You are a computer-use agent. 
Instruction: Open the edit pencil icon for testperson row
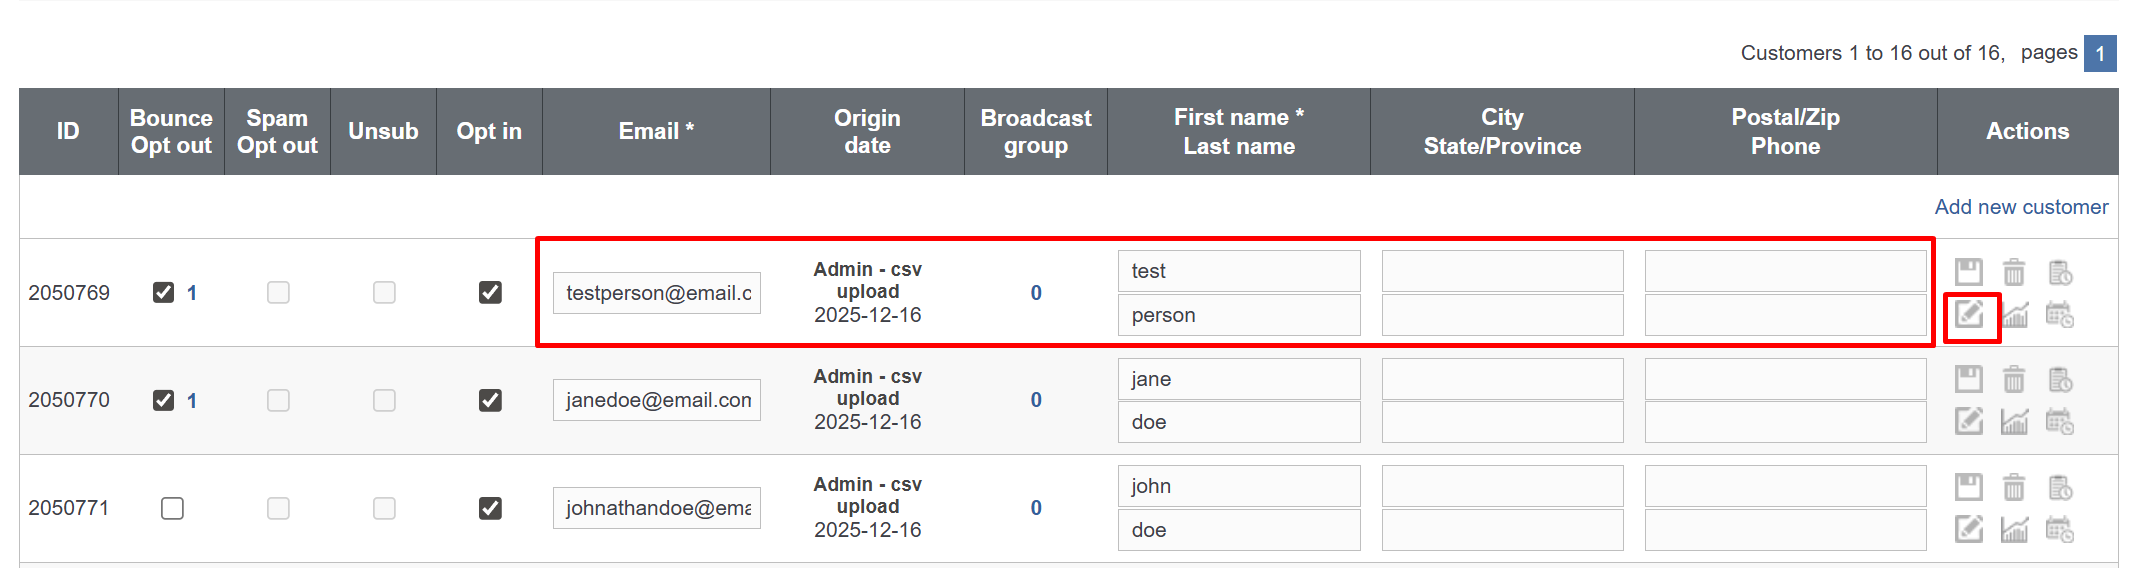[1969, 315]
